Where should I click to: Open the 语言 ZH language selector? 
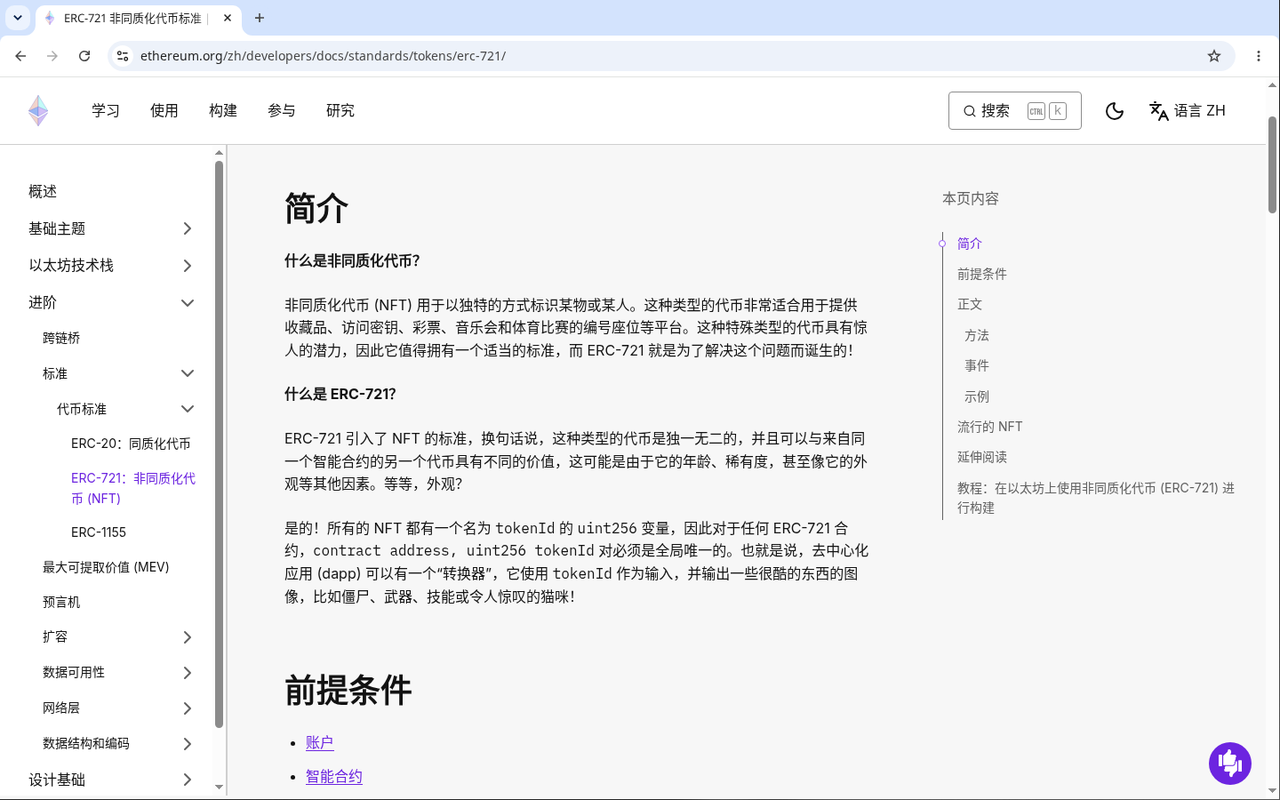pos(1187,111)
